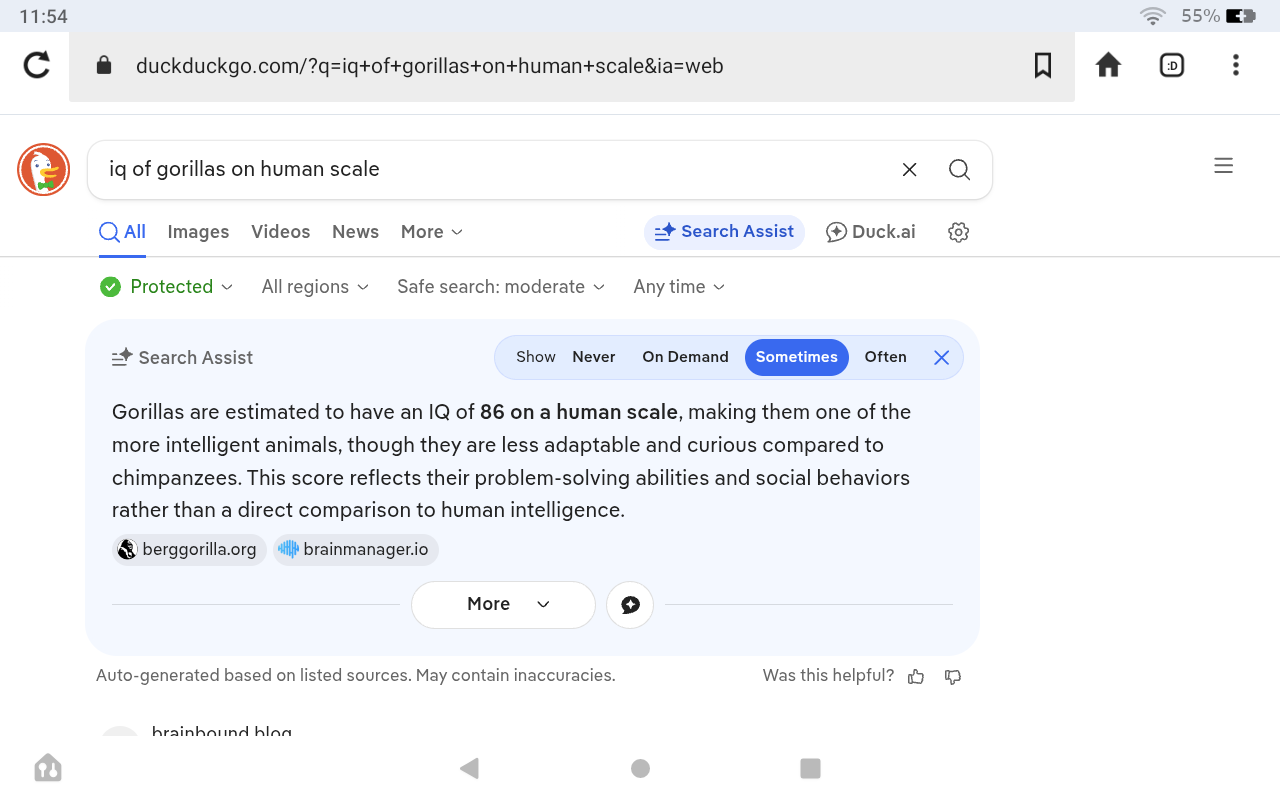Open the All regions dropdown
The height and width of the screenshot is (800, 1280).
click(315, 287)
